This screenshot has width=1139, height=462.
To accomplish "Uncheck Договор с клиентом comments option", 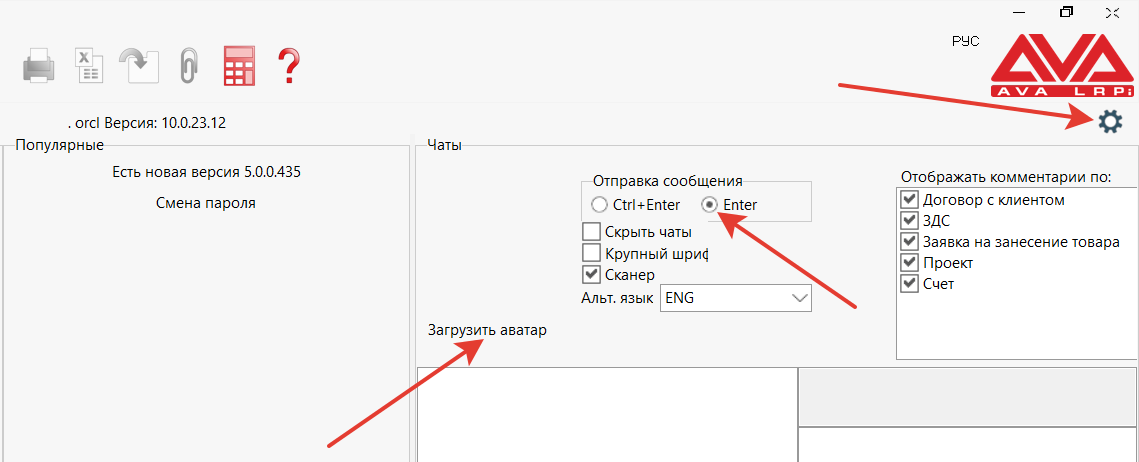I will pyautogui.click(x=909, y=200).
